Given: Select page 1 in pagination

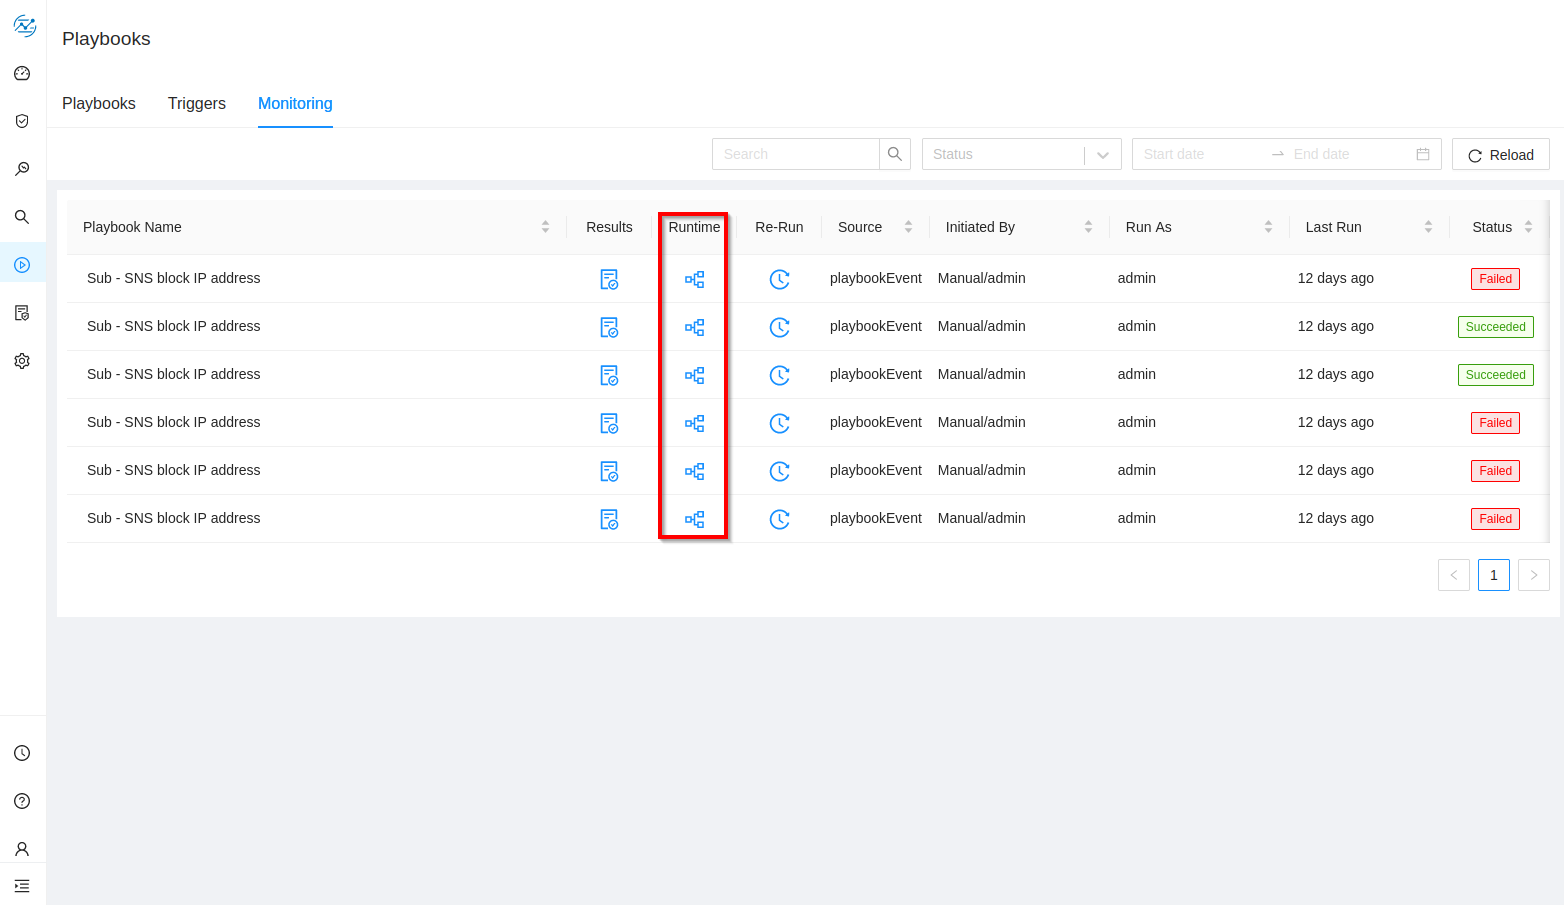Looking at the screenshot, I should pyautogui.click(x=1493, y=575).
